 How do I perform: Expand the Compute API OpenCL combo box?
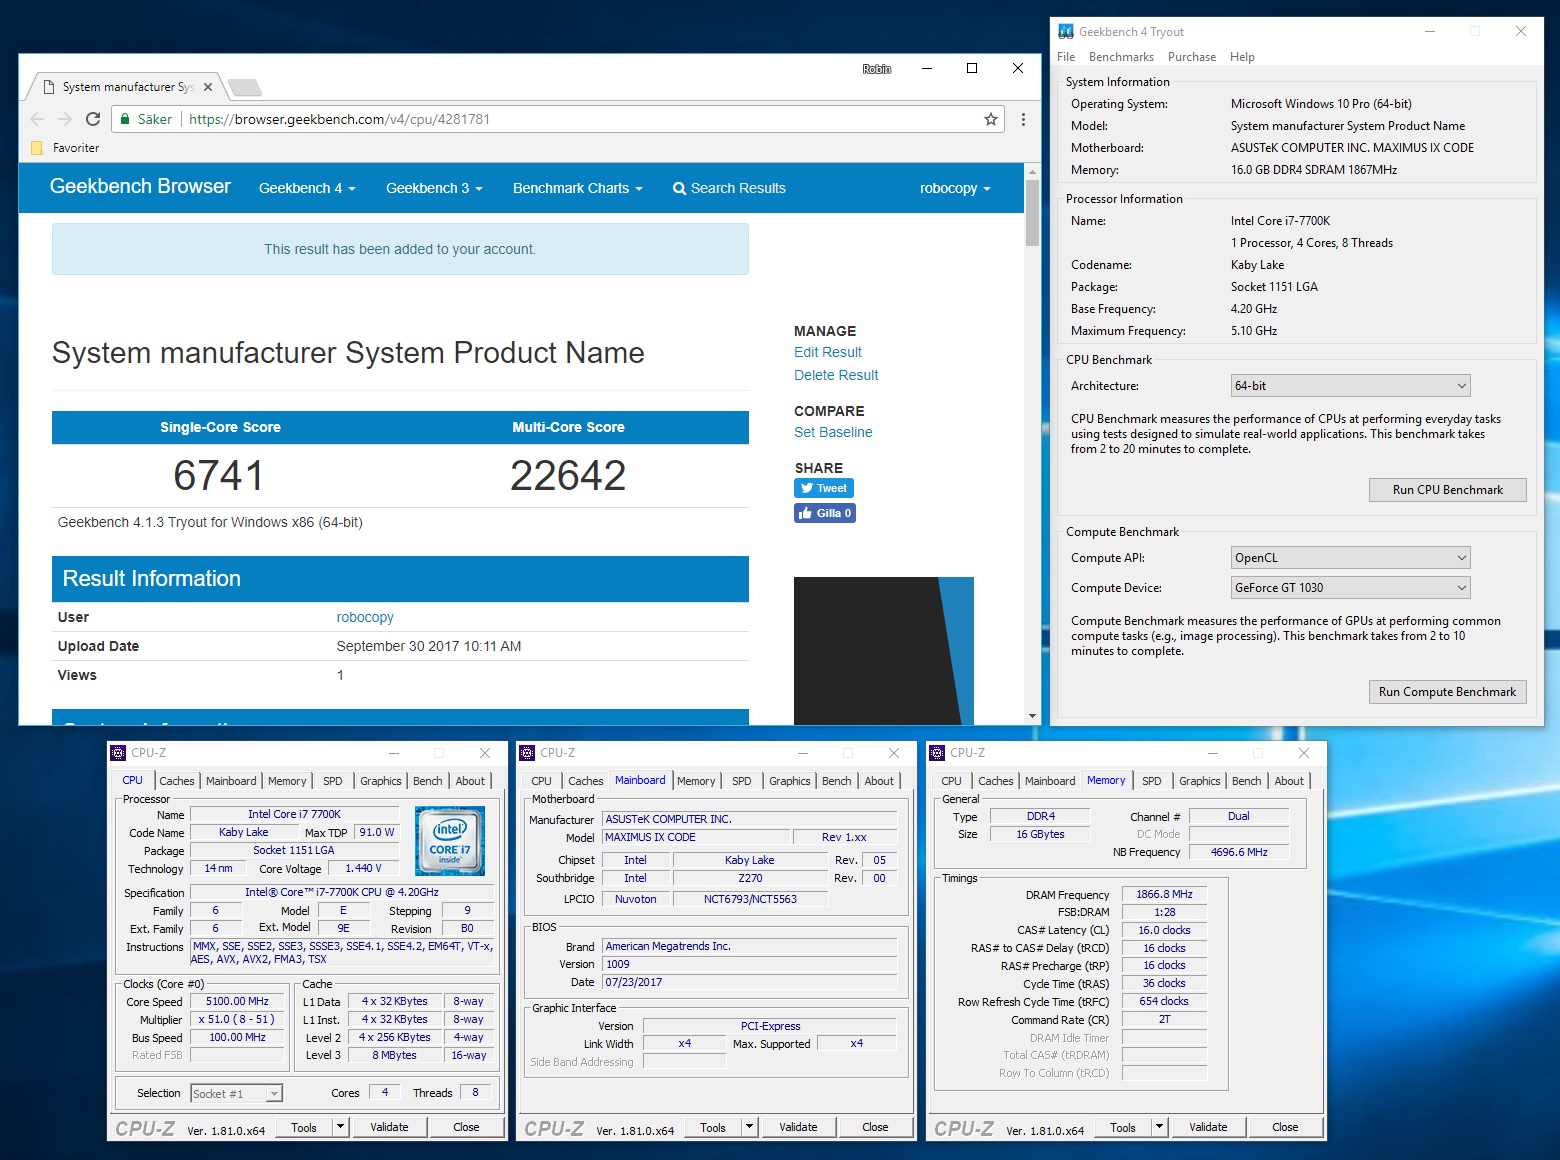pyautogui.click(x=1351, y=558)
